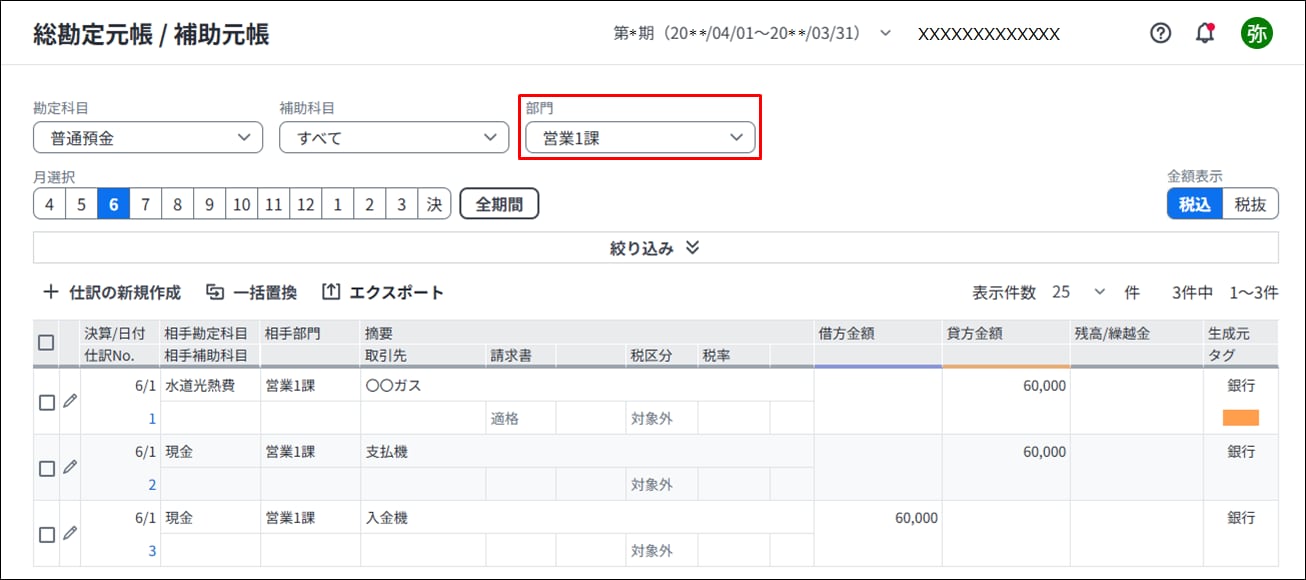Toggle the select-all header checkbox

(46, 342)
